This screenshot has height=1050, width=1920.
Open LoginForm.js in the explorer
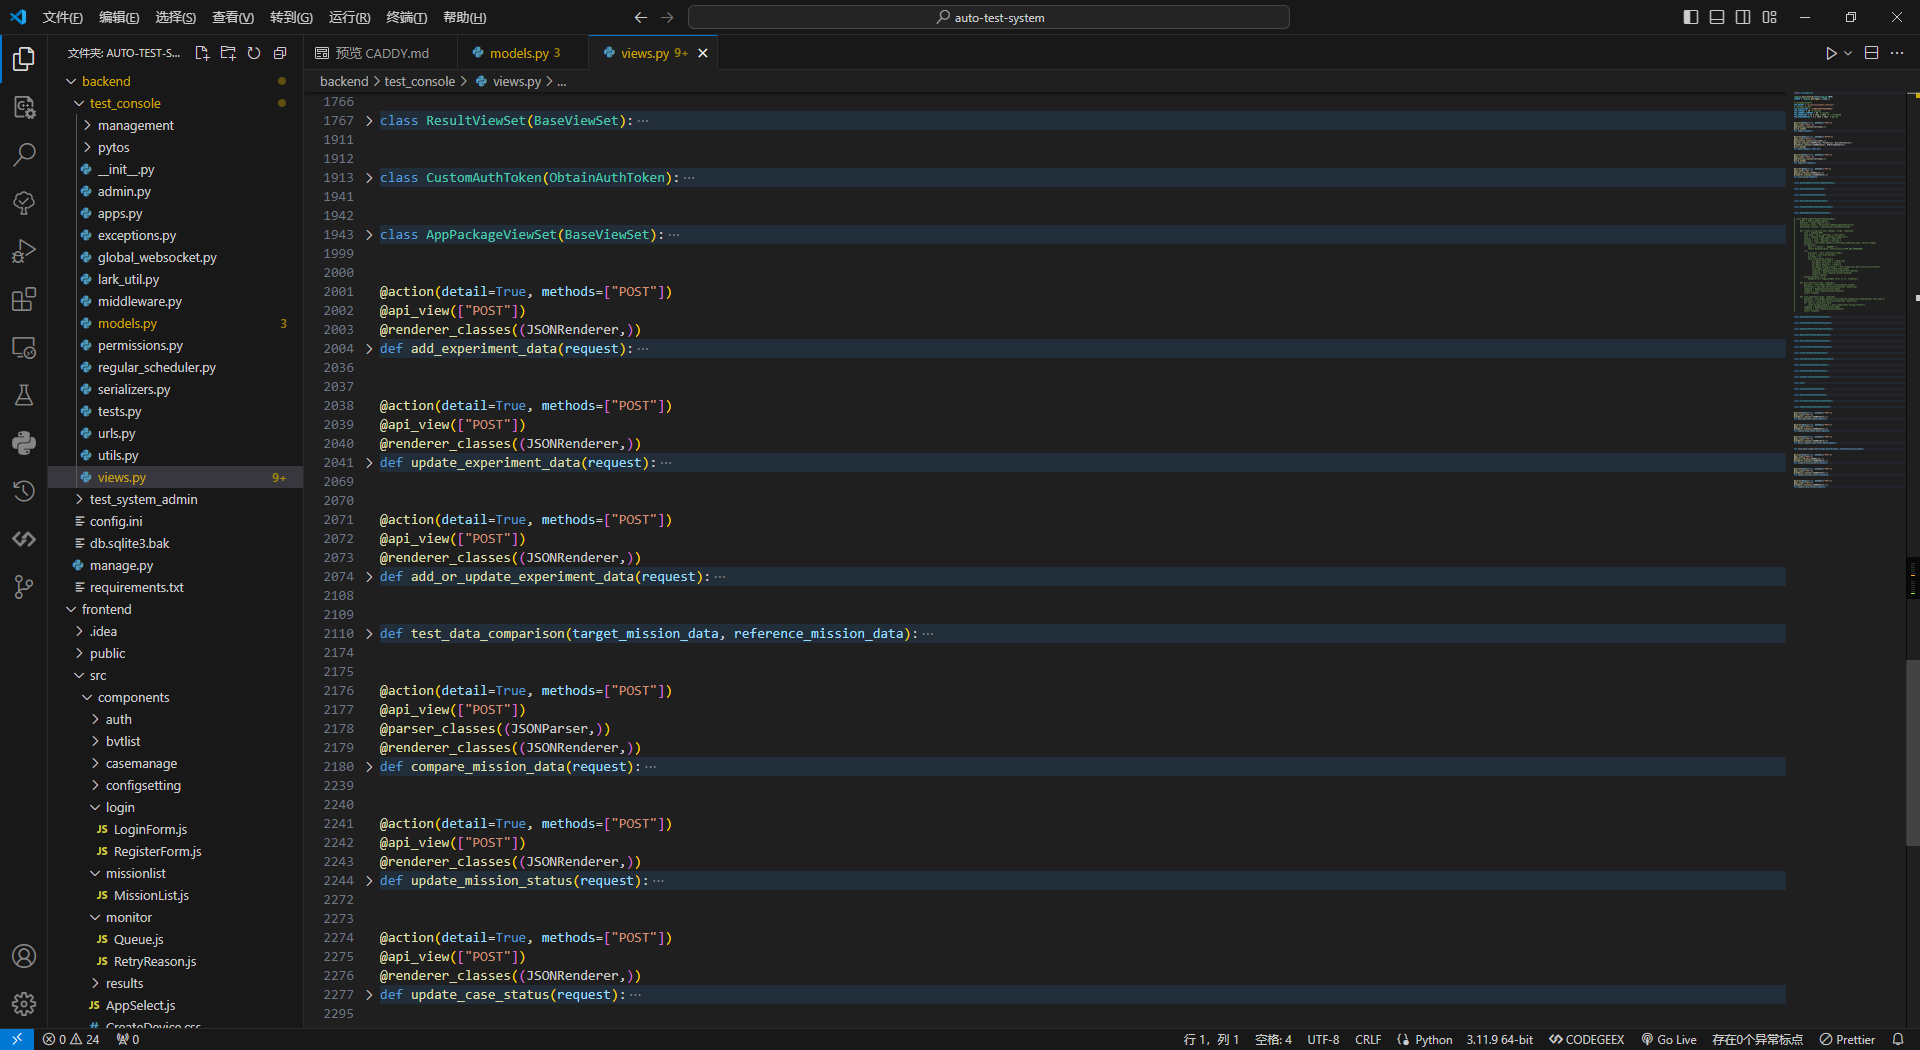point(150,829)
